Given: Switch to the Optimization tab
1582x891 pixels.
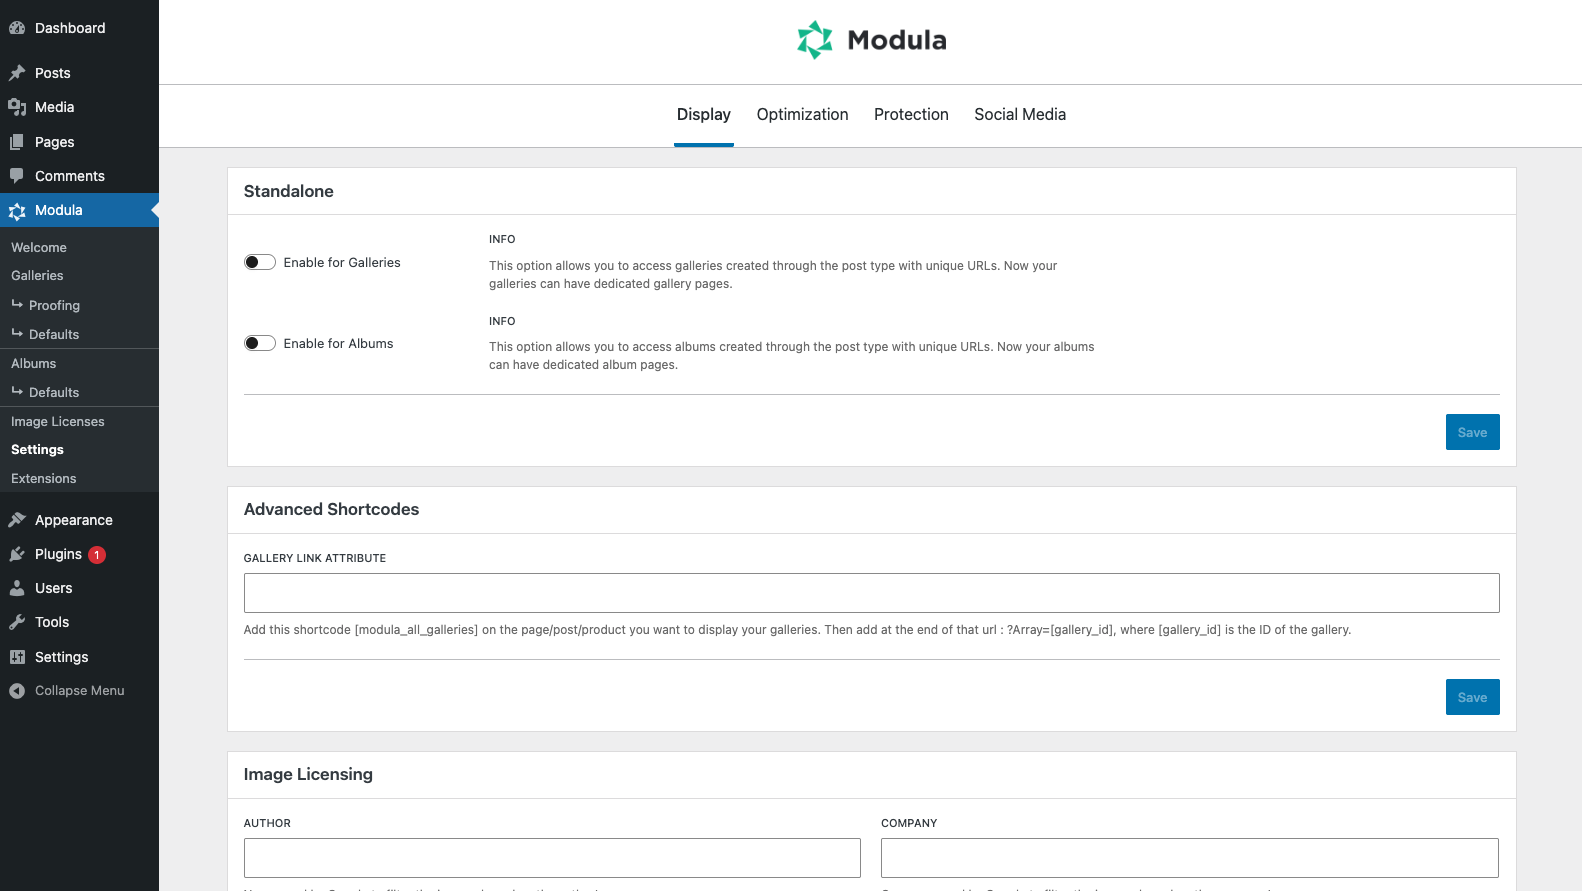Looking at the screenshot, I should [x=802, y=115].
